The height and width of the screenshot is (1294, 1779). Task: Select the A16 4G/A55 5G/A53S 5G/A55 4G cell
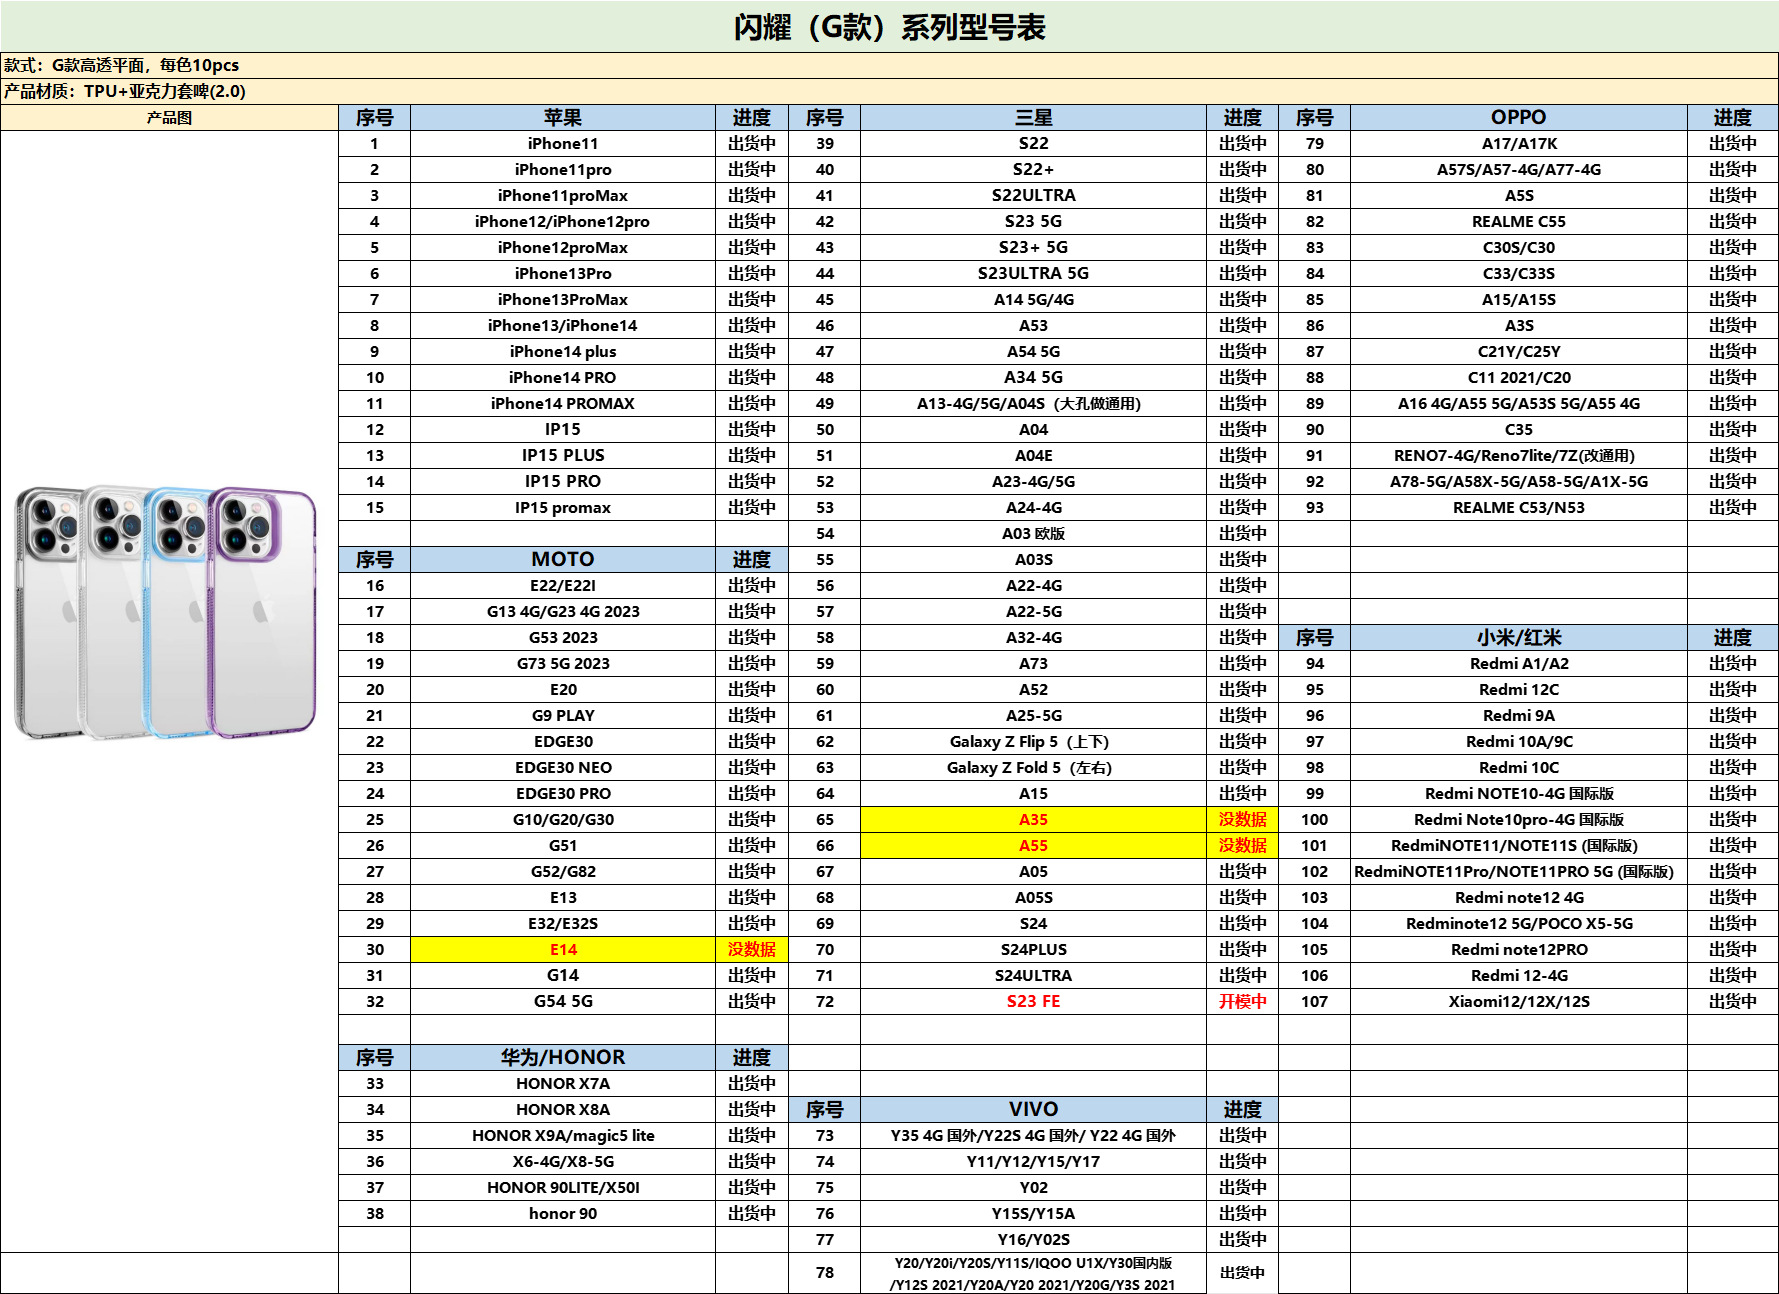point(1519,404)
